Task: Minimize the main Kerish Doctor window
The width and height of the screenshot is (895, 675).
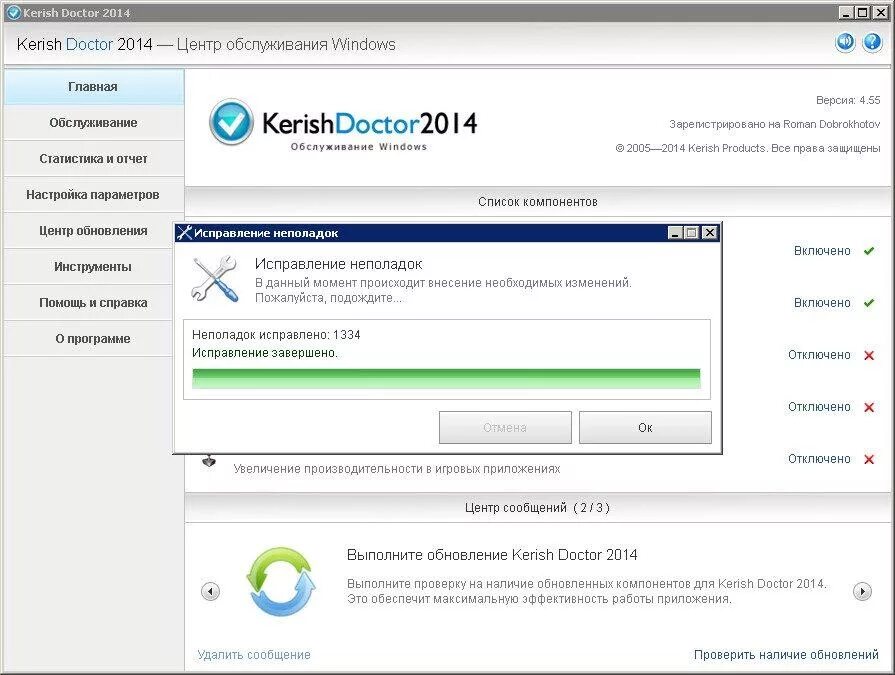Action: [x=847, y=13]
